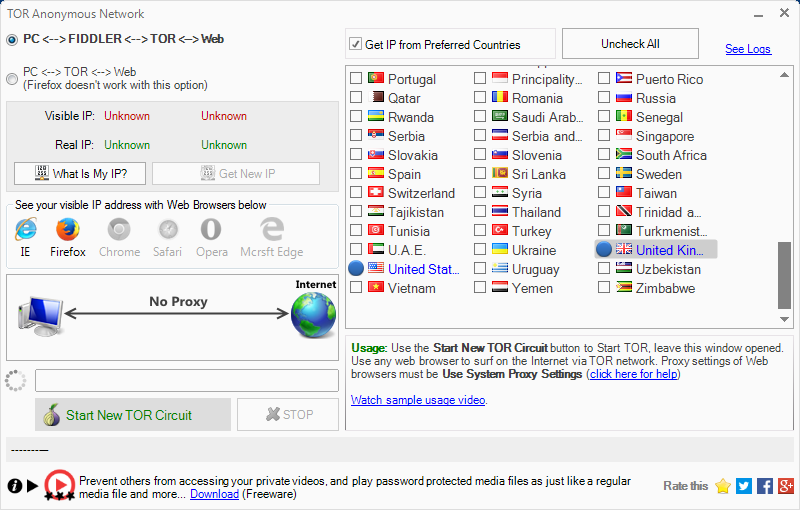This screenshot has width=800, height=510.
Task: Check the Taiwan checkbox
Action: 604,193
